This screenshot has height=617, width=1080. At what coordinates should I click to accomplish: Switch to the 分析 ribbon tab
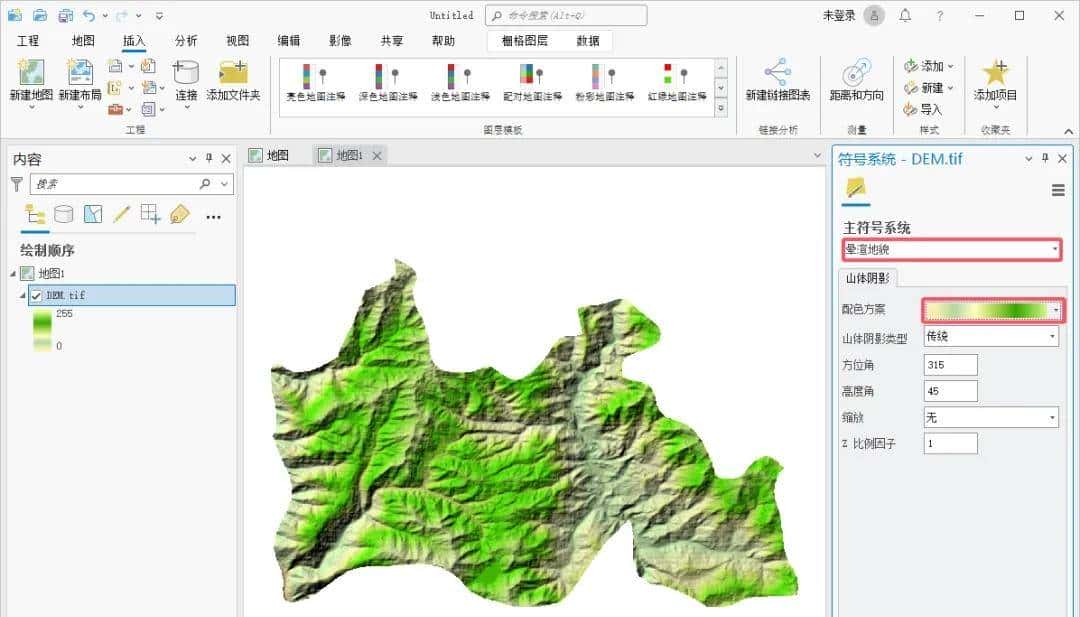(x=184, y=40)
